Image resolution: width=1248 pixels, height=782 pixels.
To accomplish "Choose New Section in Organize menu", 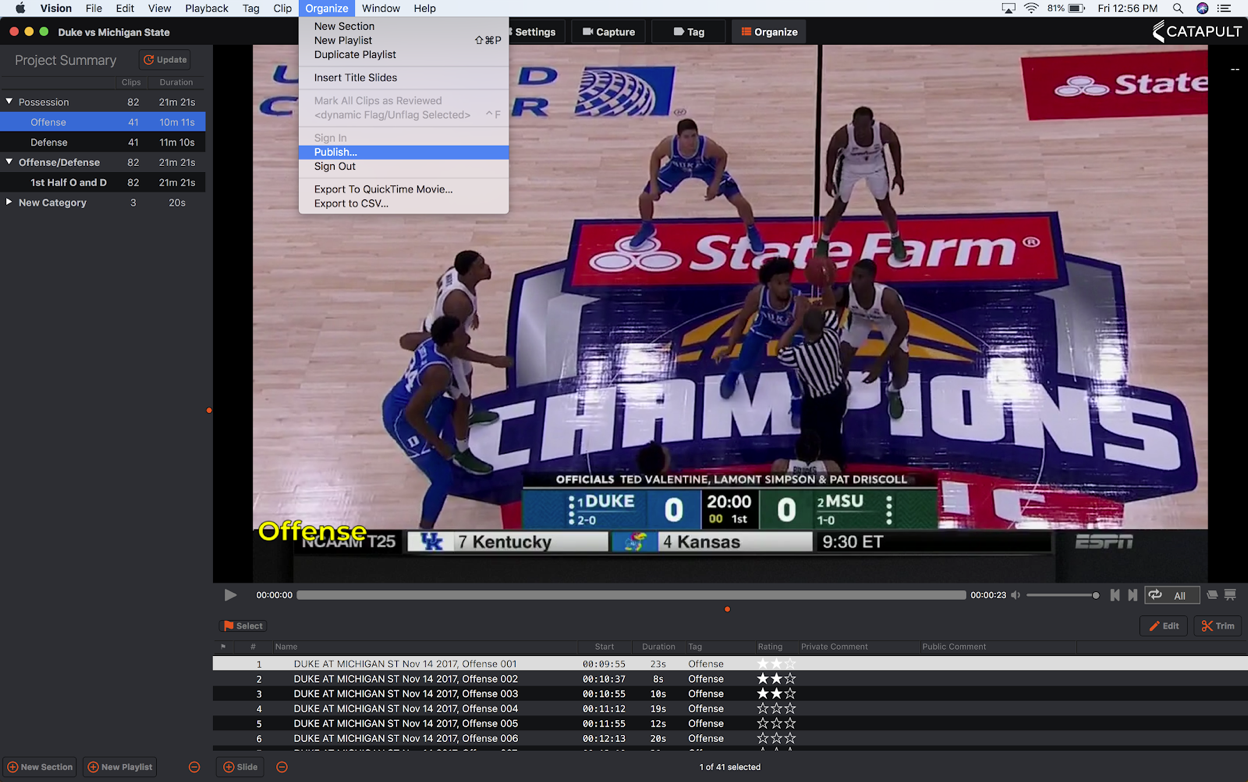I will point(403,26).
